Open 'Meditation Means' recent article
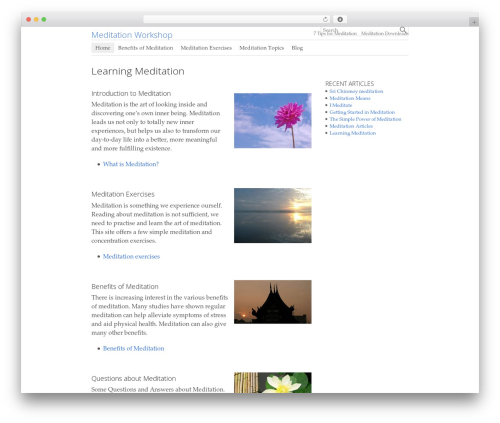This screenshot has height=423, width=500. 350,98
